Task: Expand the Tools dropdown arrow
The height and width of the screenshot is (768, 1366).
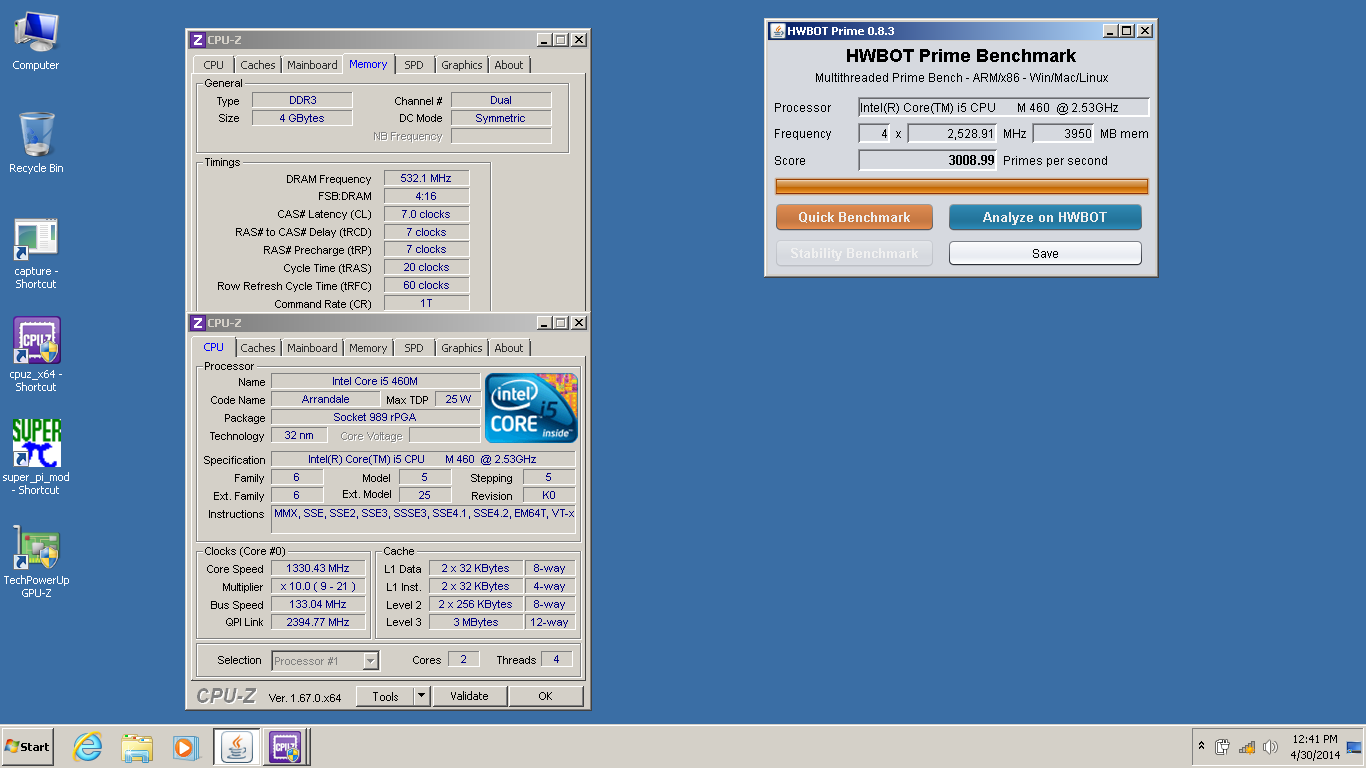Action: (421, 696)
